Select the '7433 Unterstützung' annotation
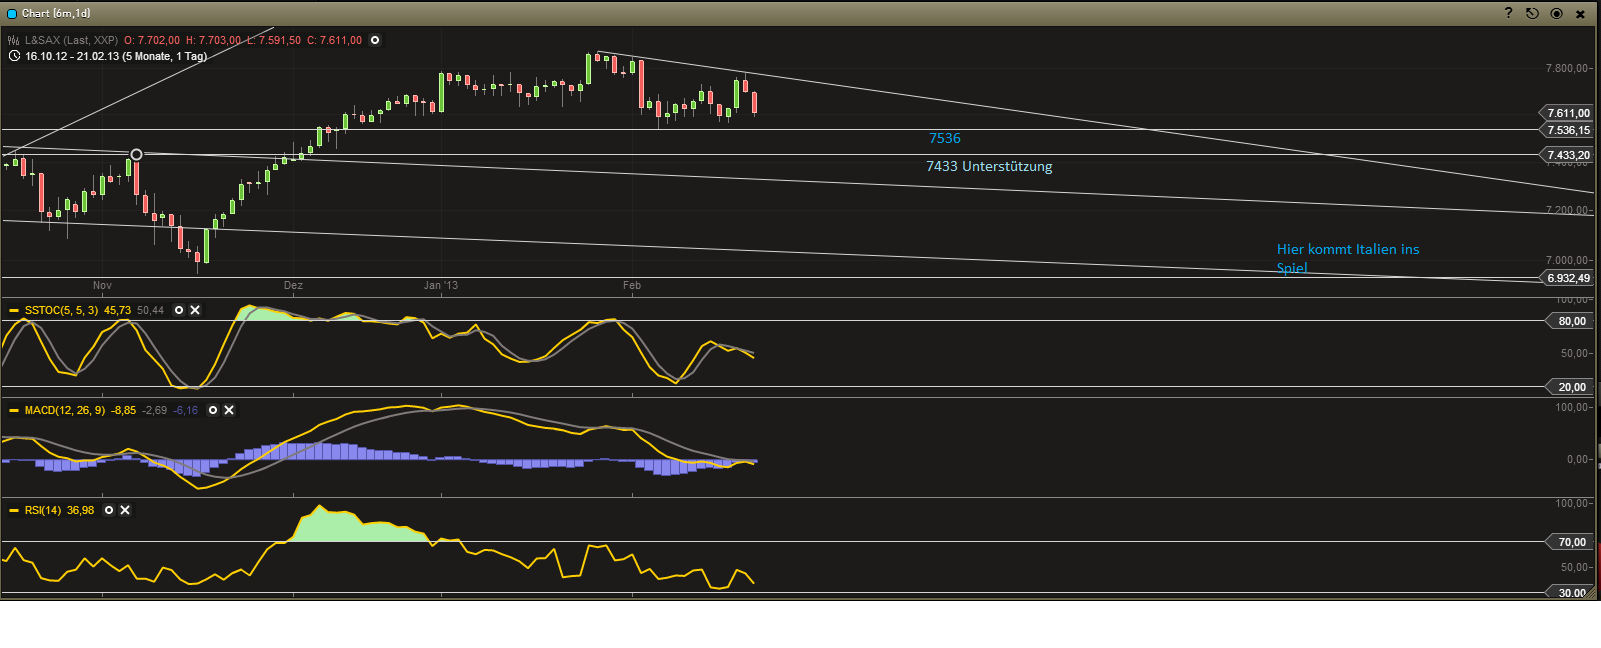 coord(989,166)
